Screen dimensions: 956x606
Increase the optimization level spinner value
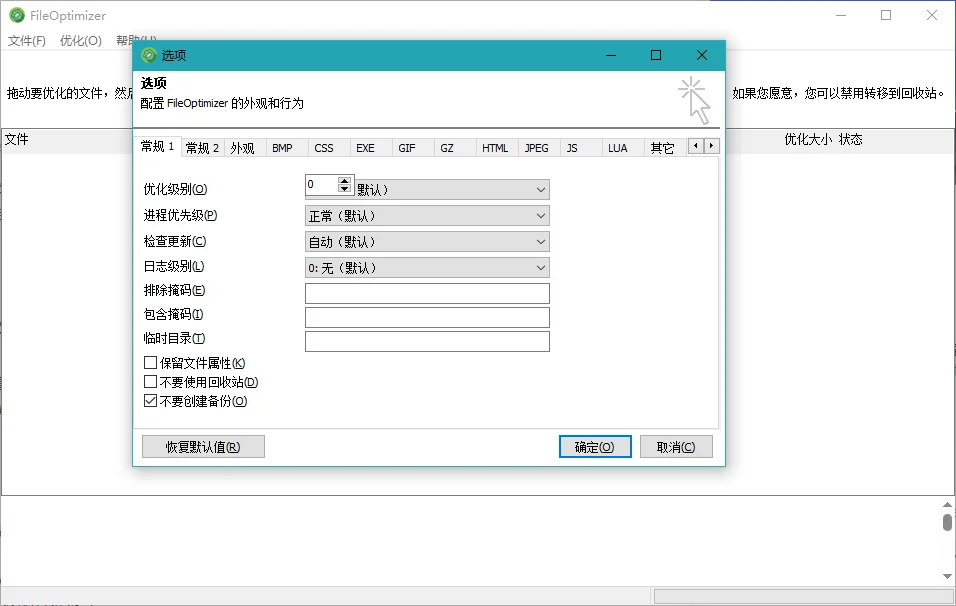[344, 180]
